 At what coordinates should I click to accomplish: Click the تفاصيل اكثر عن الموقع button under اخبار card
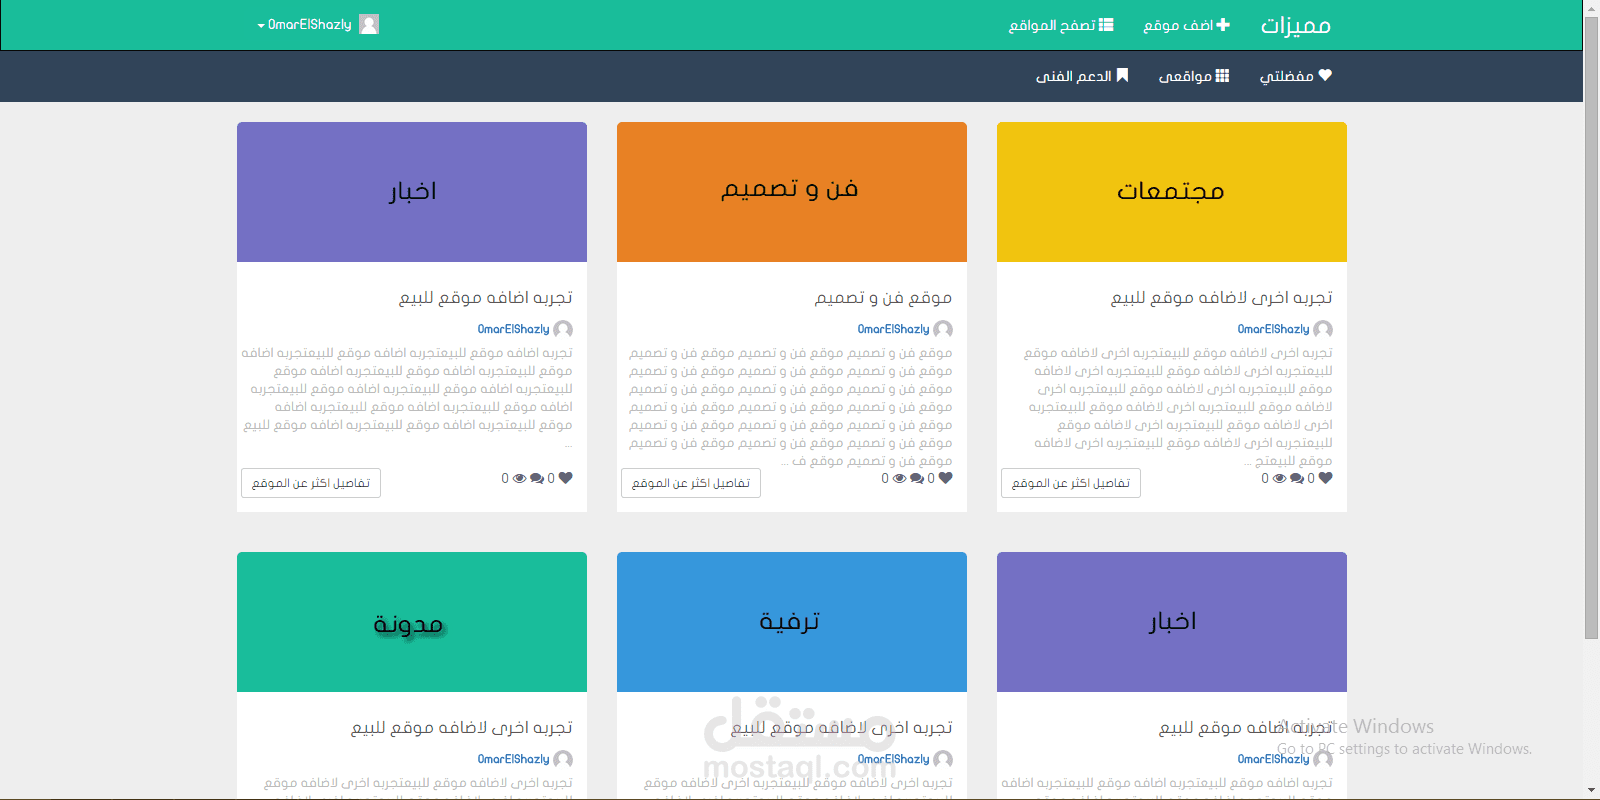[311, 483]
